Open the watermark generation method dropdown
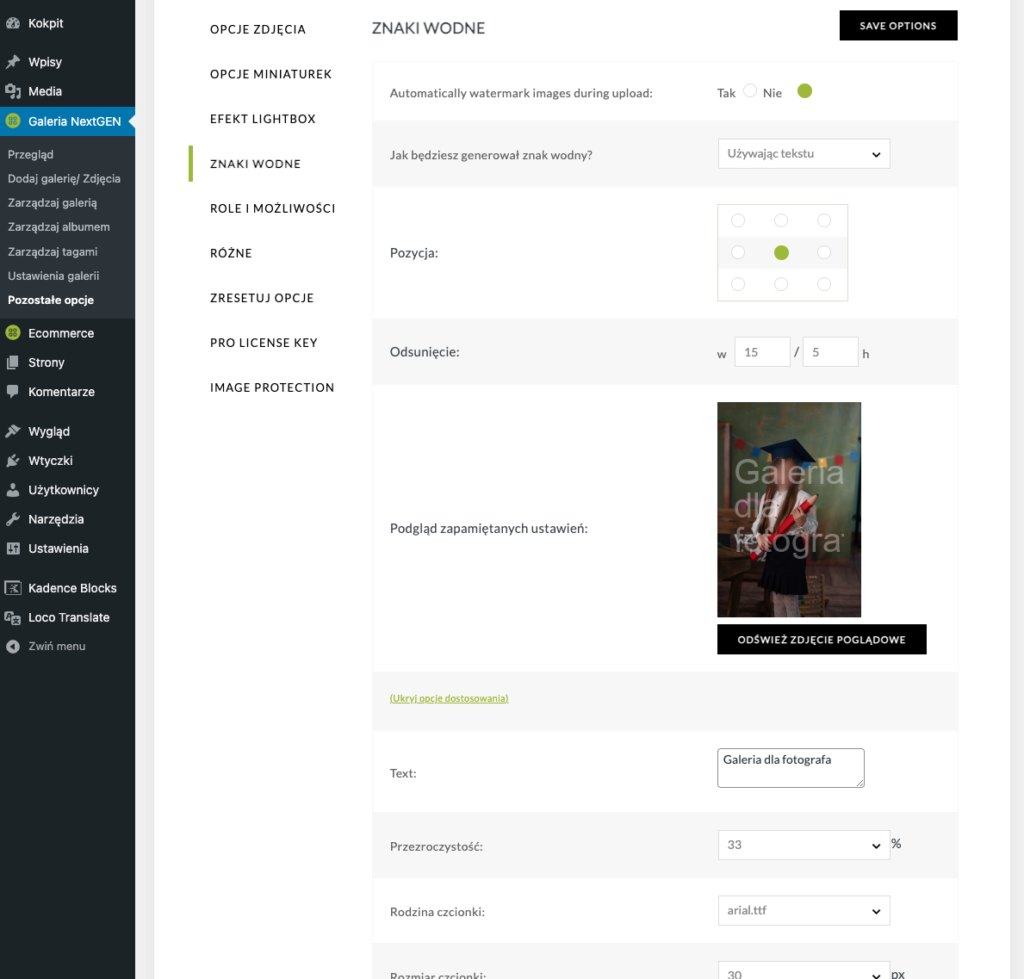Viewport: 1024px width, 979px height. click(x=803, y=154)
